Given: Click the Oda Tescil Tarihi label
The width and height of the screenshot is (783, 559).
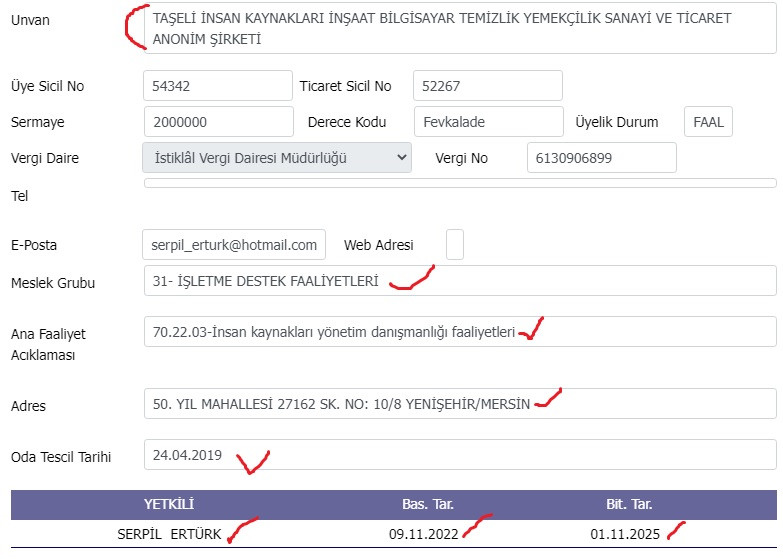Looking at the screenshot, I should [x=61, y=457].
